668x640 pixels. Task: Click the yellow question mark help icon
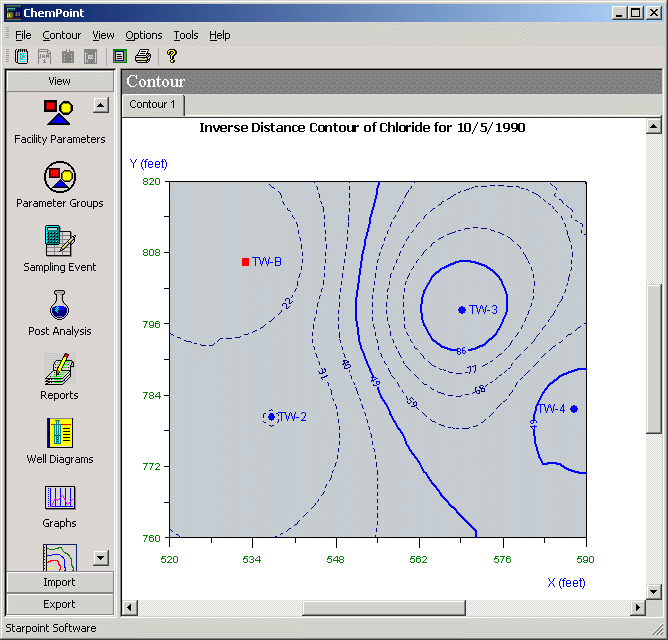click(172, 56)
